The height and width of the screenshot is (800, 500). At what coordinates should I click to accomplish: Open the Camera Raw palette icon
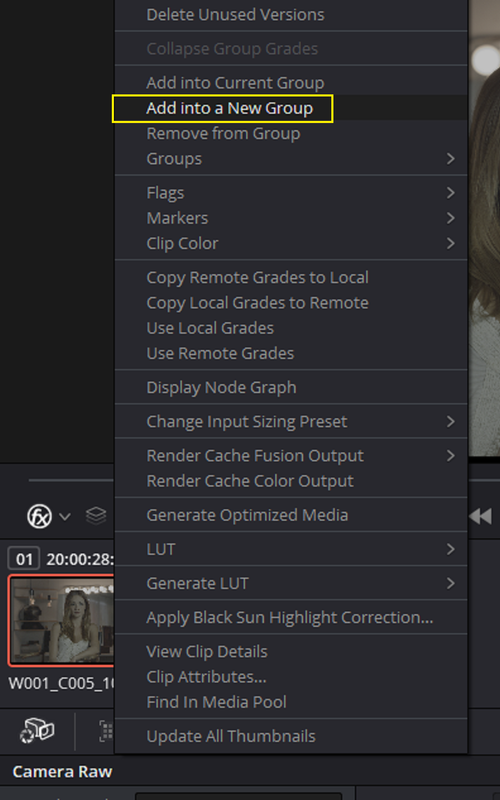coord(37,731)
